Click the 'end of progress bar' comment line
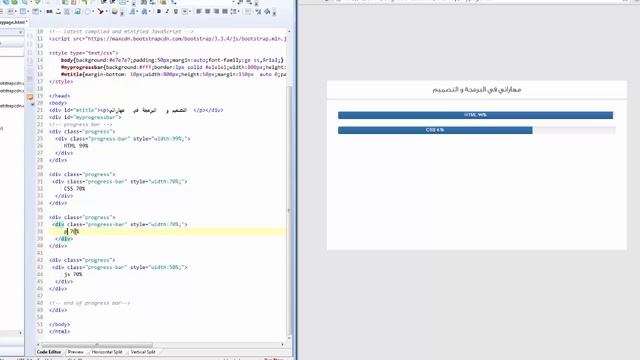The image size is (640, 360). coord(89,303)
